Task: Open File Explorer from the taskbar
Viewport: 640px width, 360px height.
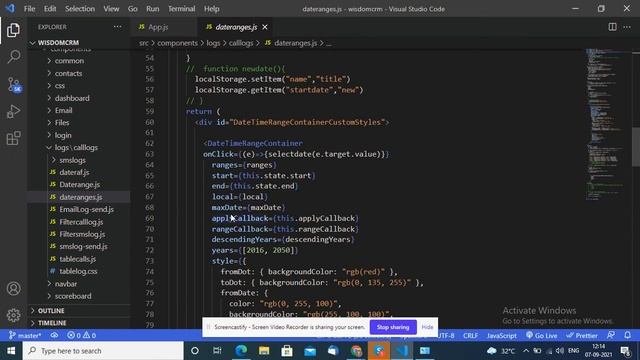Action: click(264, 351)
